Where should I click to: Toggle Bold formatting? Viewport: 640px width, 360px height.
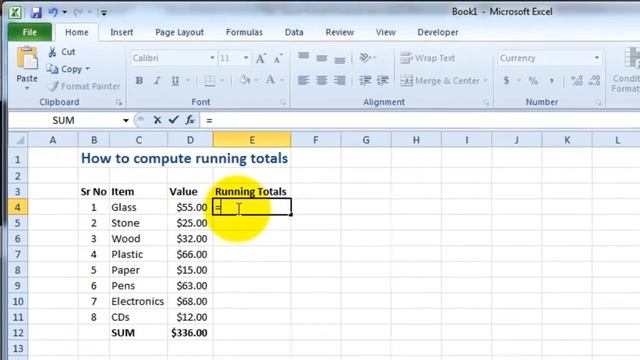(x=139, y=81)
